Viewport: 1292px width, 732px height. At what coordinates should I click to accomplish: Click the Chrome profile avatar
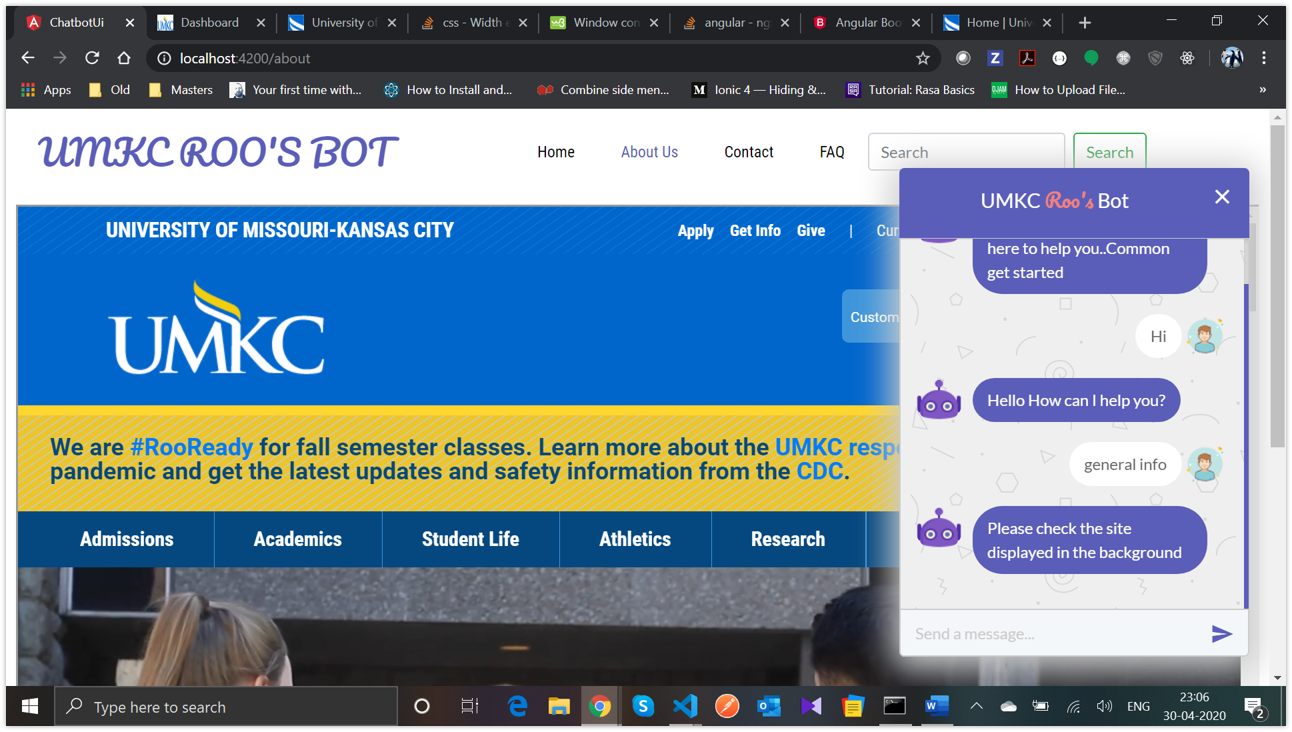[x=1232, y=58]
